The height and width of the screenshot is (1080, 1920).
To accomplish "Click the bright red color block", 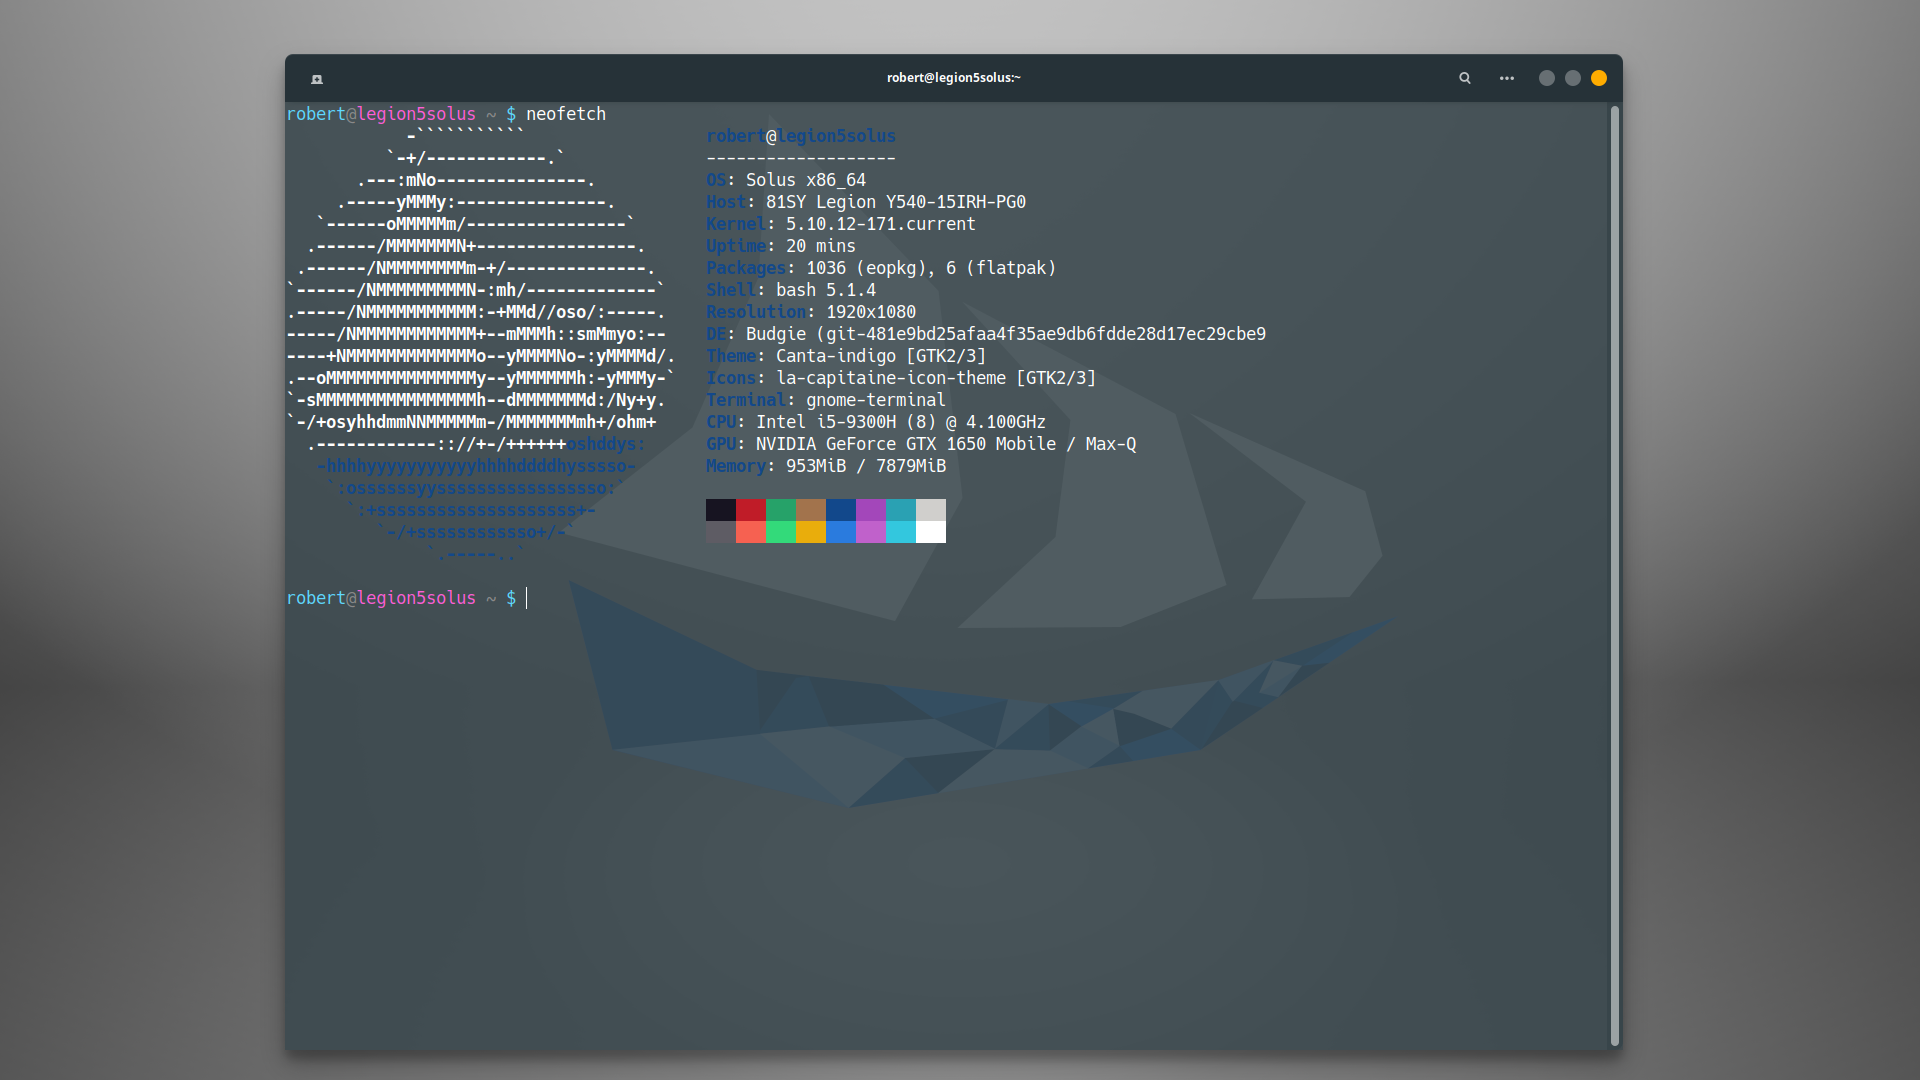I will [x=751, y=532].
